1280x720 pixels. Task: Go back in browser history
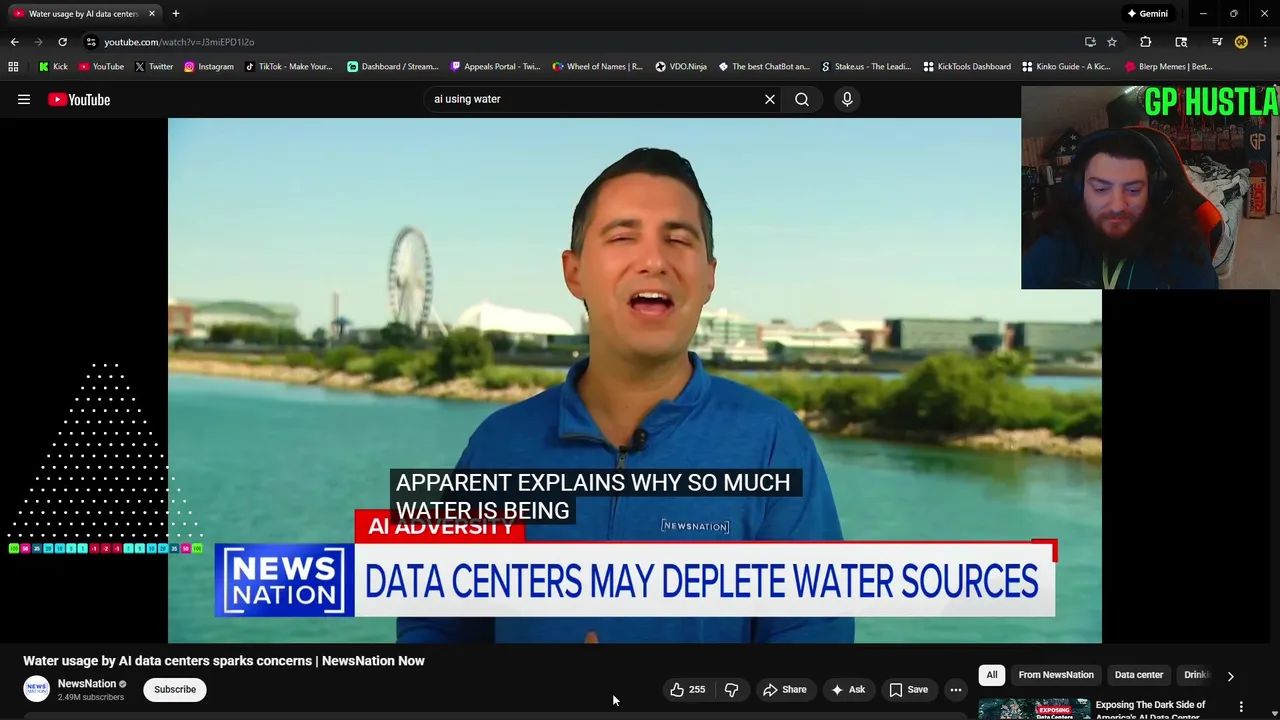14,42
